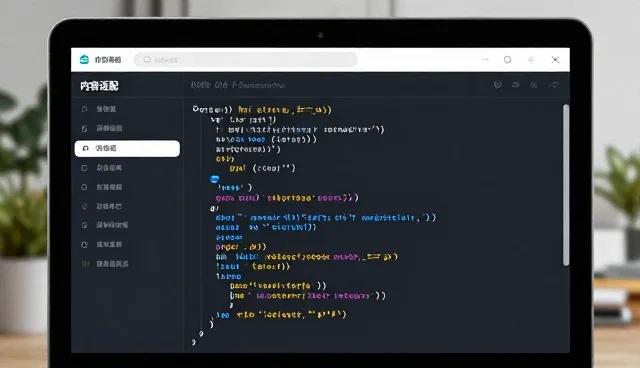Focus the search field in the title bar
640x368 pixels.
tap(246, 60)
